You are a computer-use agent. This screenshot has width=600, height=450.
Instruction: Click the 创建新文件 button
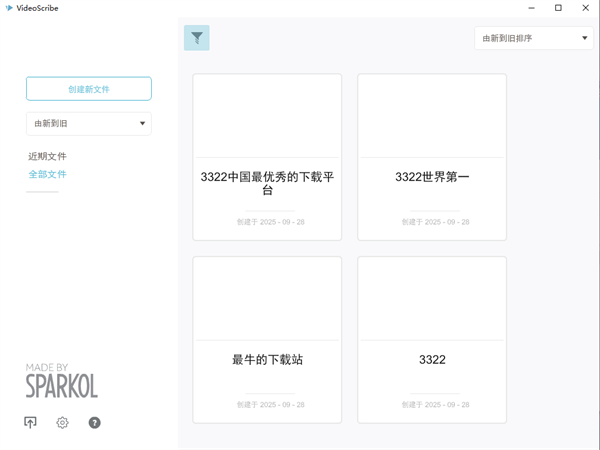[89, 89]
